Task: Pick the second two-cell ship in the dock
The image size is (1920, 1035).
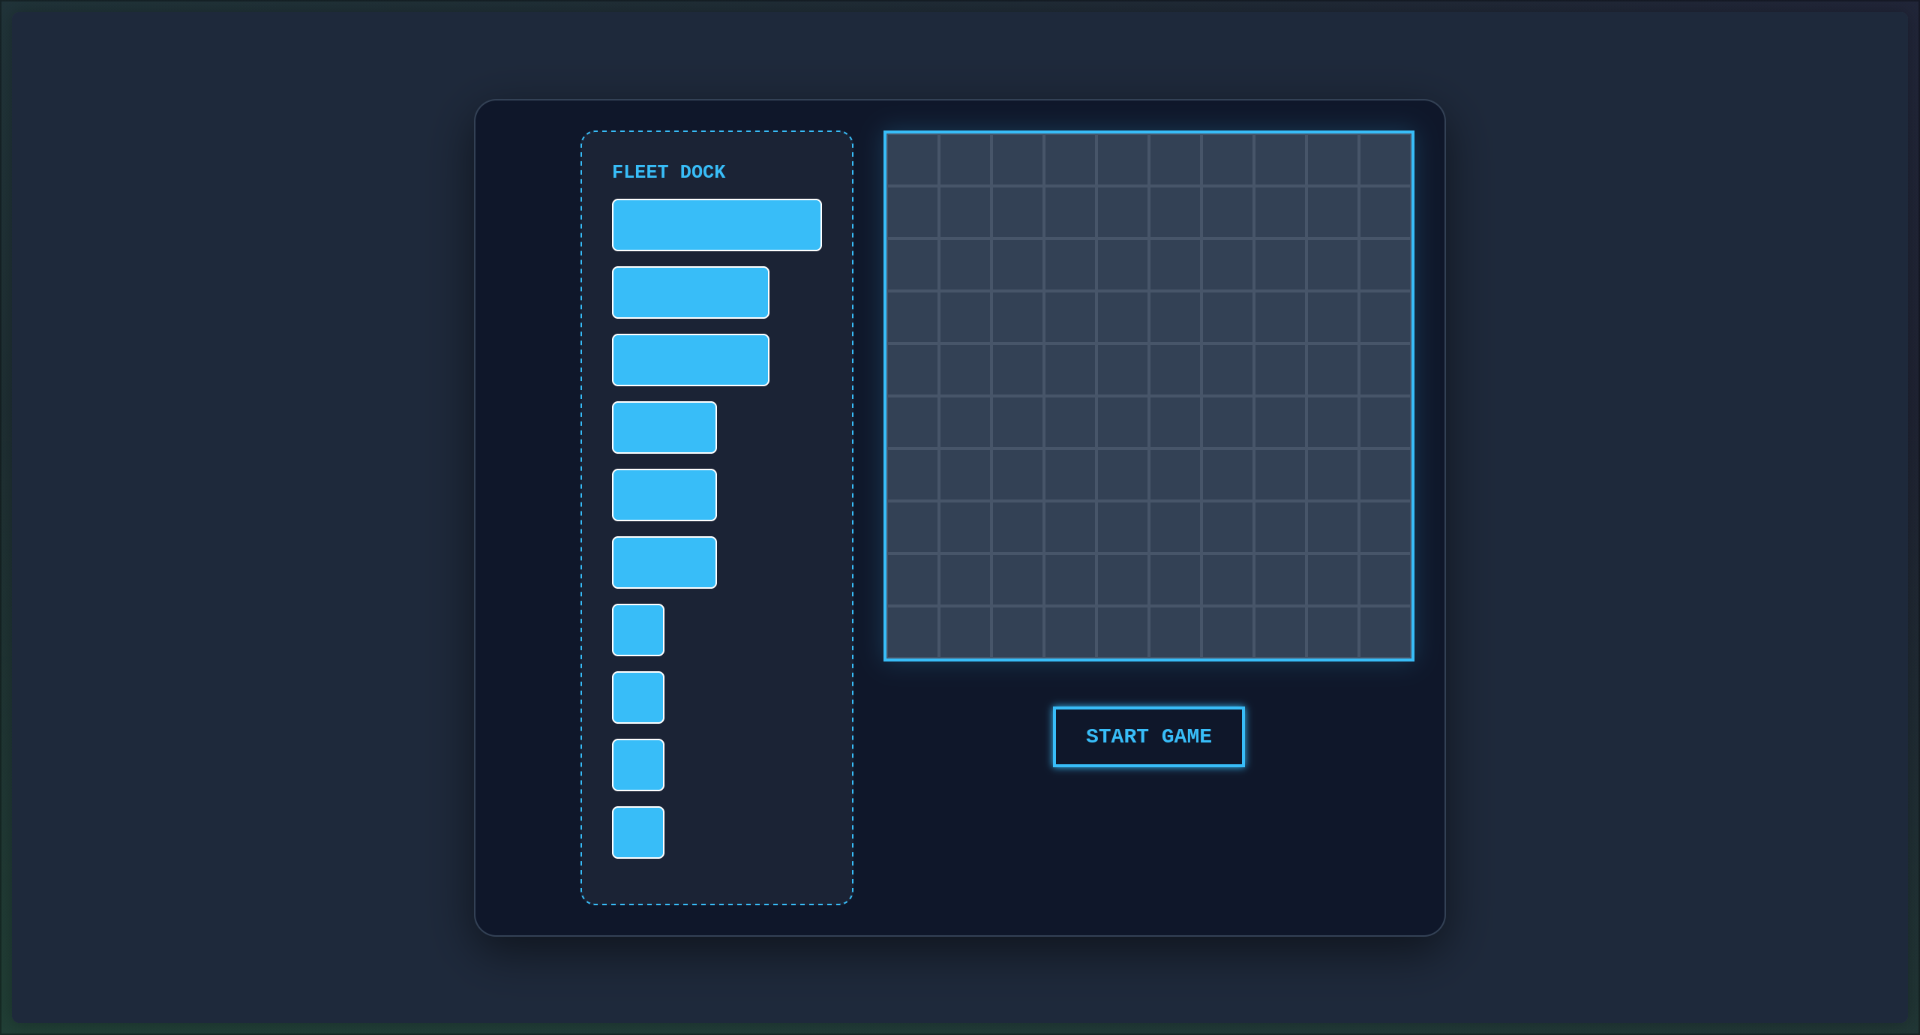Action: [x=664, y=495]
